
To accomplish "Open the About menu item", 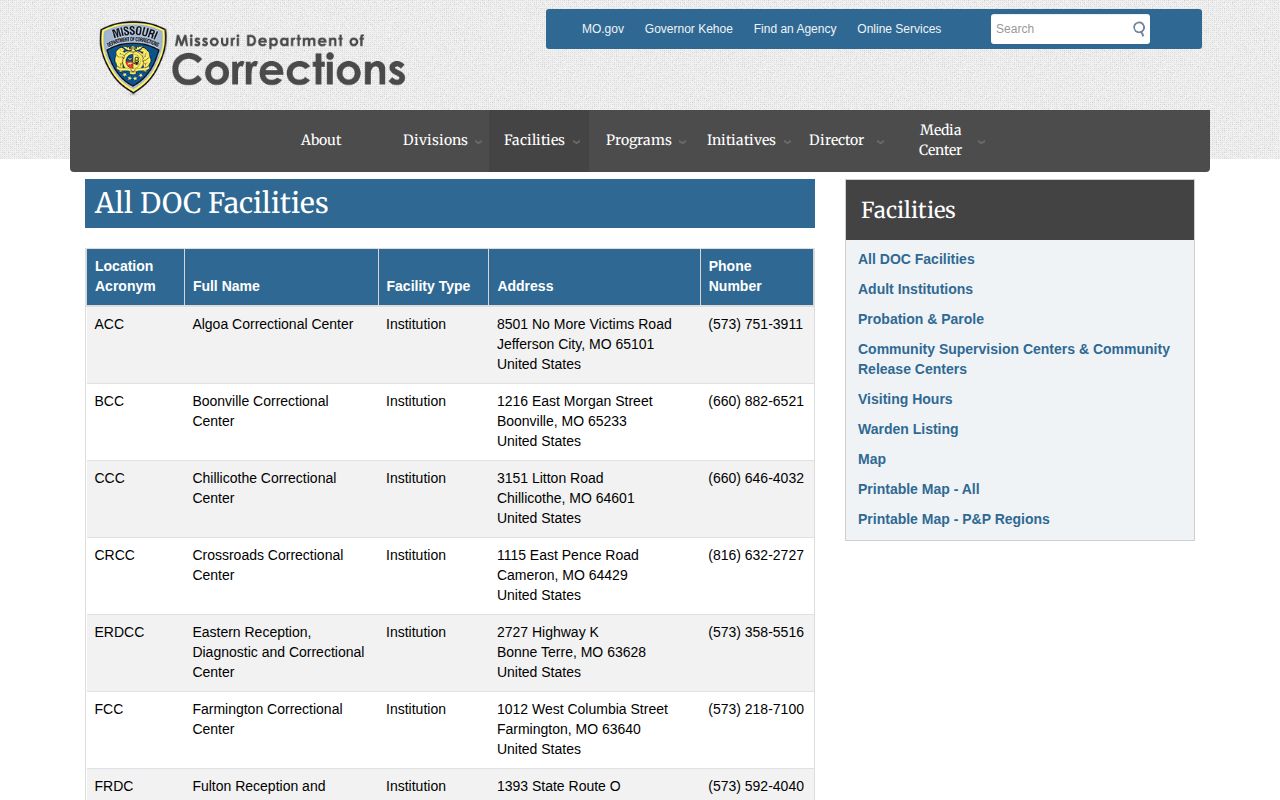I will click(321, 140).
